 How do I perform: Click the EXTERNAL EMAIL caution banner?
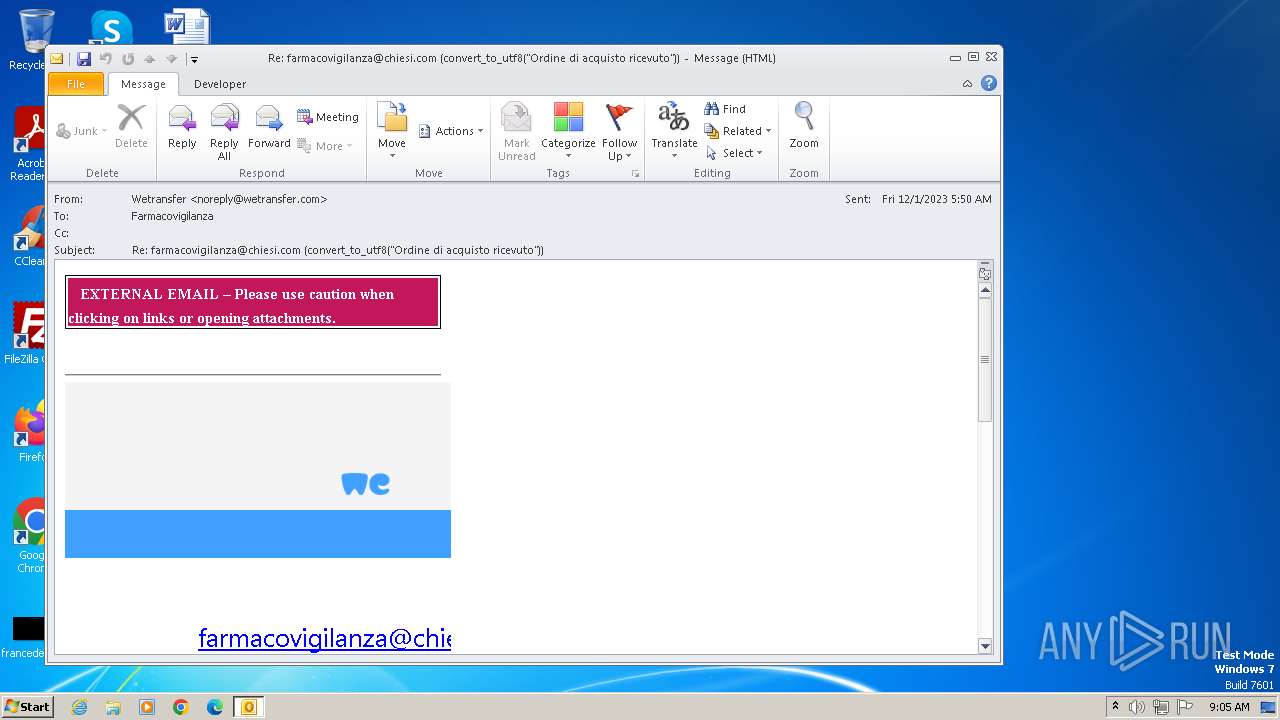tap(253, 302)
